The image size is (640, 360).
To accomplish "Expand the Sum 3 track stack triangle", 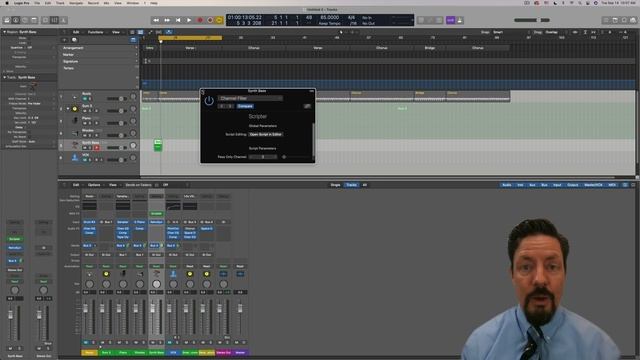I will [x=68, y=109].
